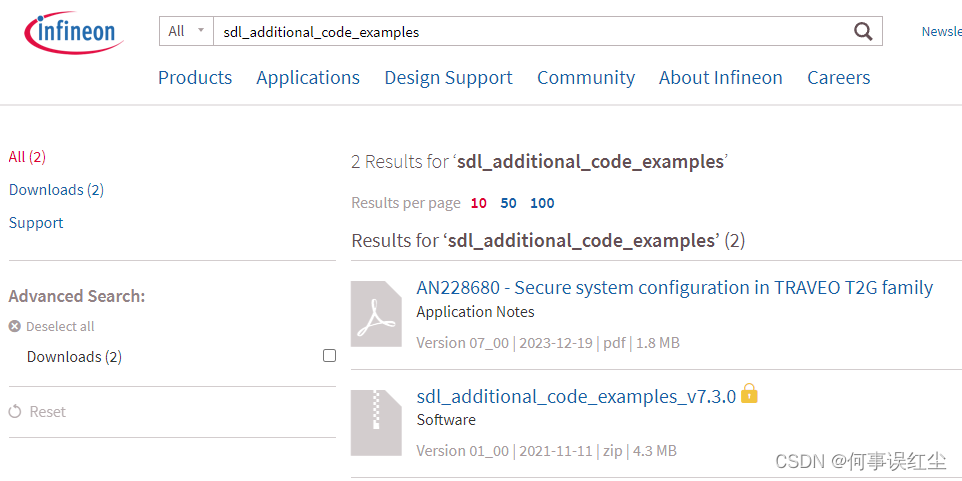Open the Community menu
The width and height of the screenshot is (962, 481).
coord(586,78)
